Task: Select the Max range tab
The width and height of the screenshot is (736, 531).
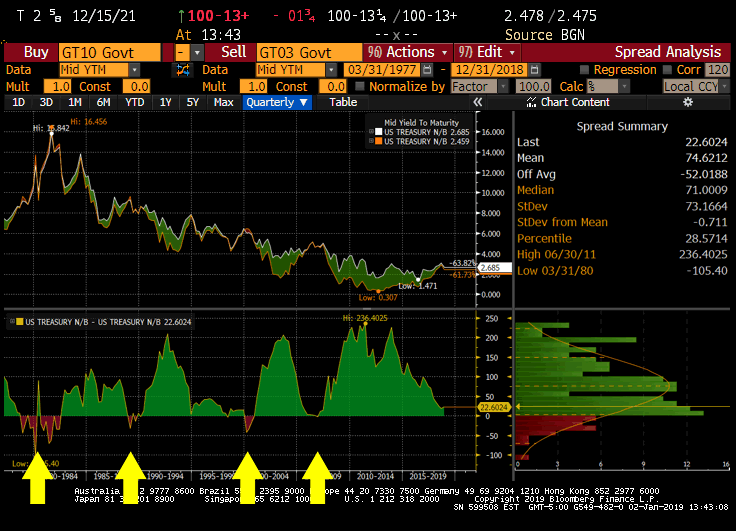Action: point(223,102)
